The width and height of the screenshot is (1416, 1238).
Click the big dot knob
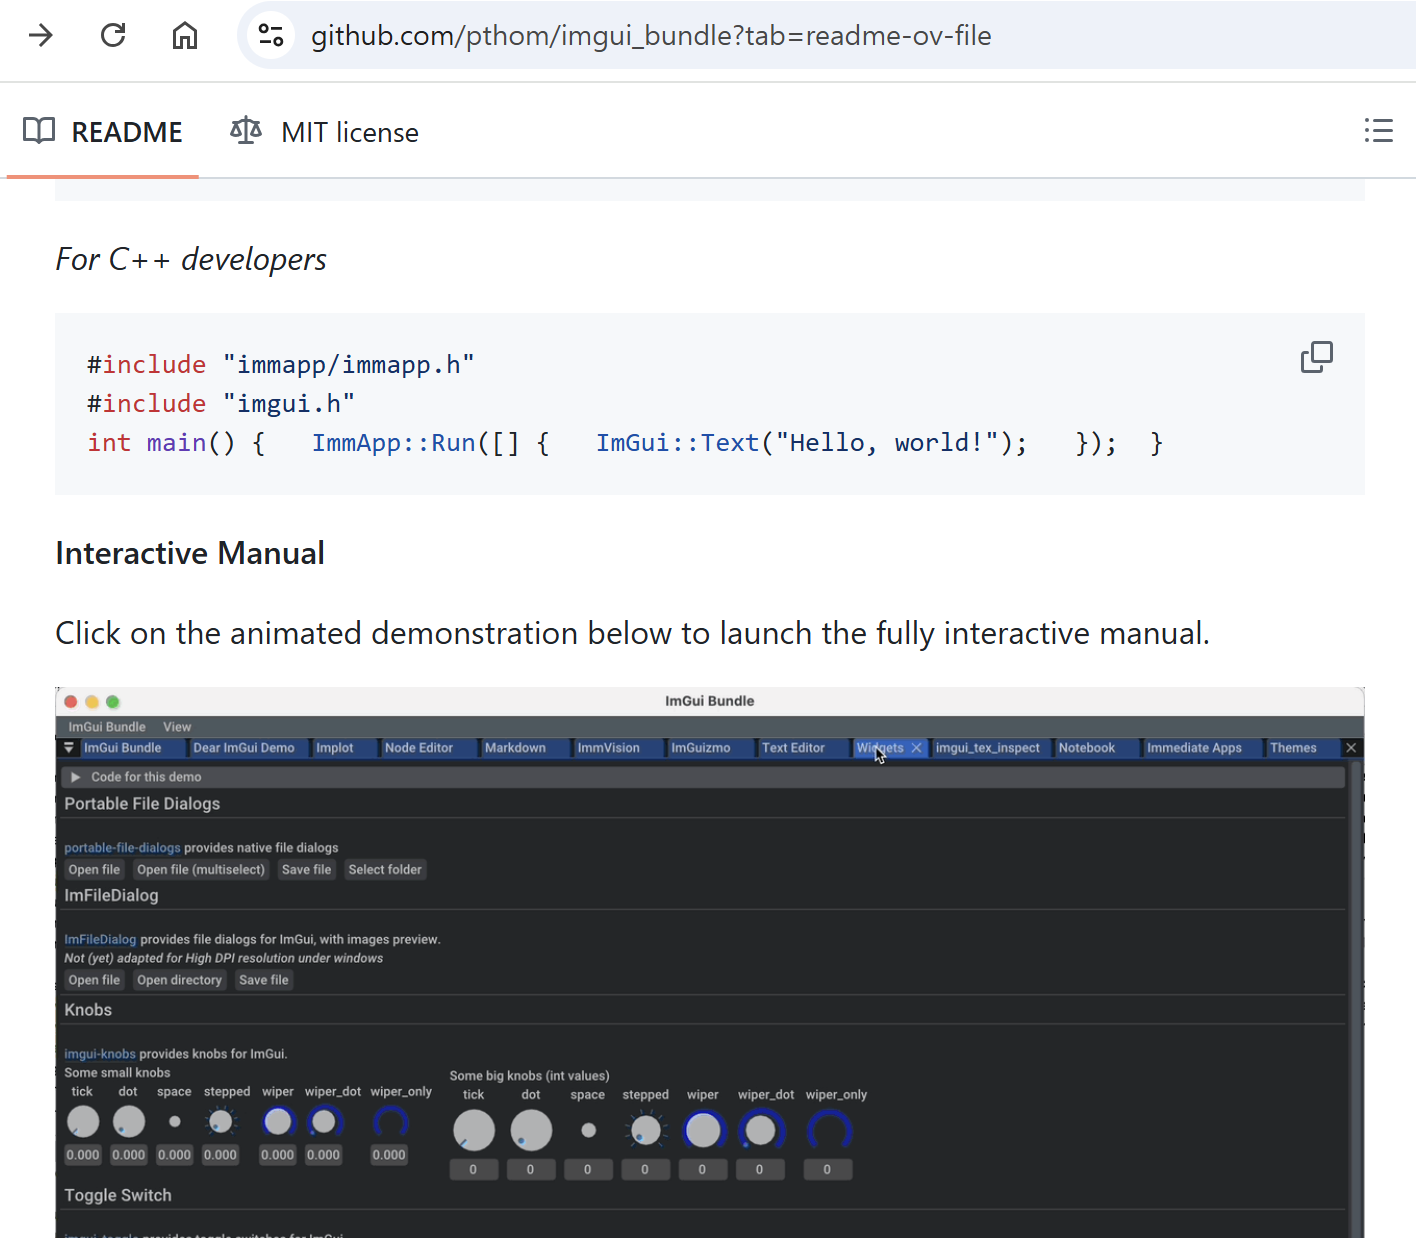tap(531, 1131)
